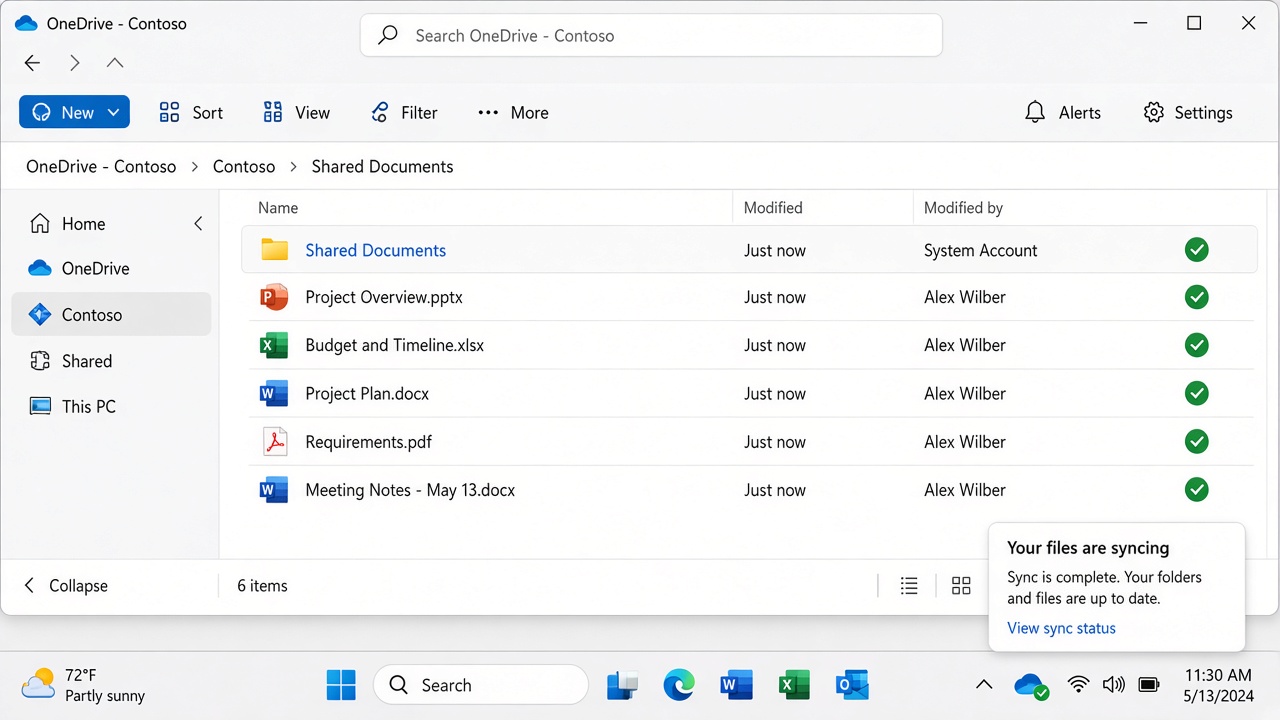The image size is (1280, 720).
Task: Open the PowerPoint icon for Project Overview.pptx
Action: (x=274, y=297)
